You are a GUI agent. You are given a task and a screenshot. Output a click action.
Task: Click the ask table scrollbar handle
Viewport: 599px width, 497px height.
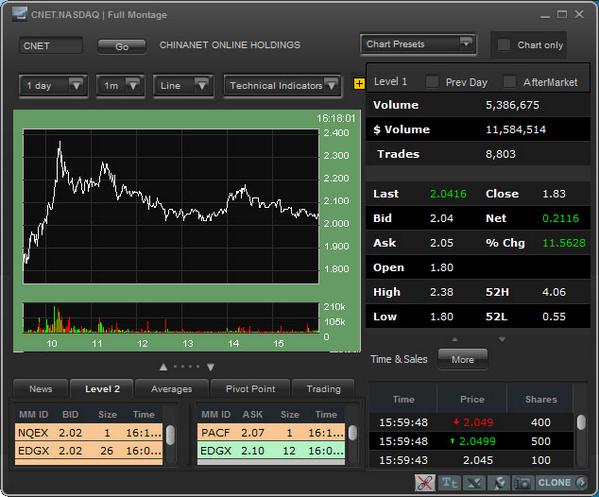(x=353, y=433)
